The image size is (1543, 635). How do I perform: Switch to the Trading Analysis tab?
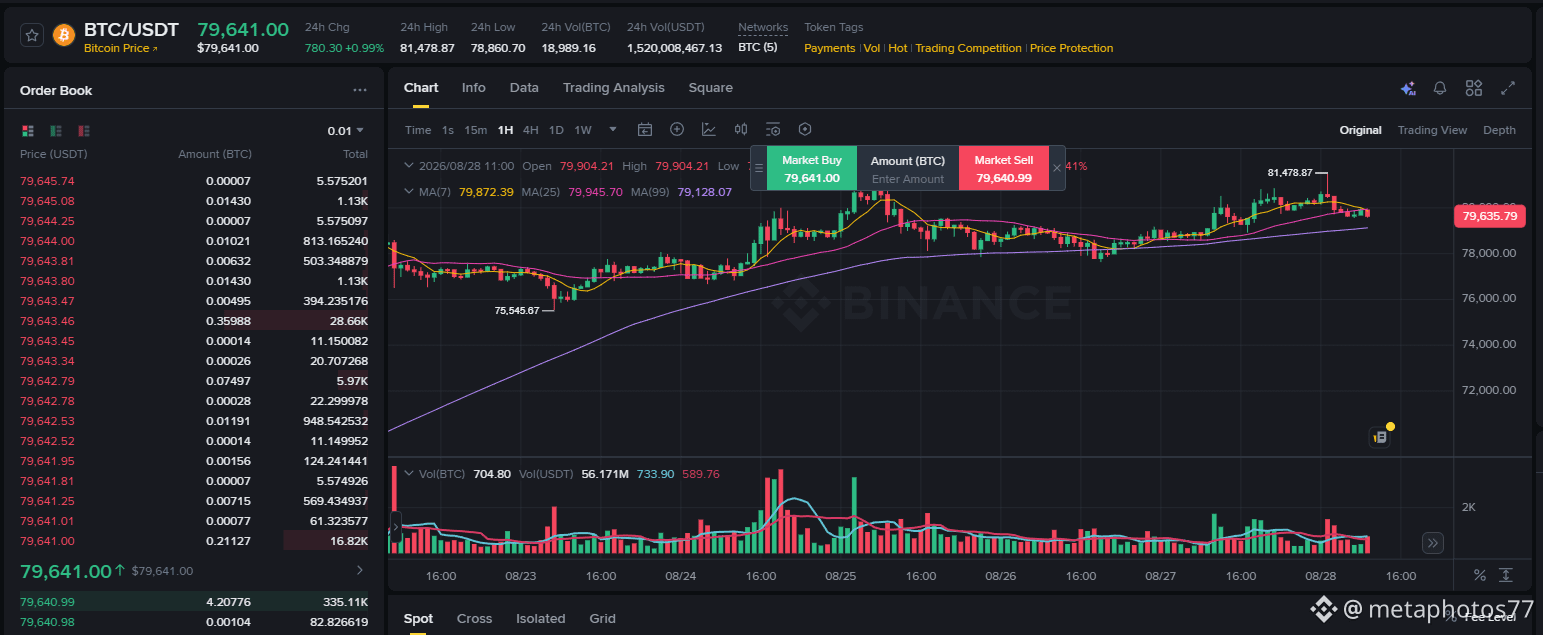tap(613, 88)
